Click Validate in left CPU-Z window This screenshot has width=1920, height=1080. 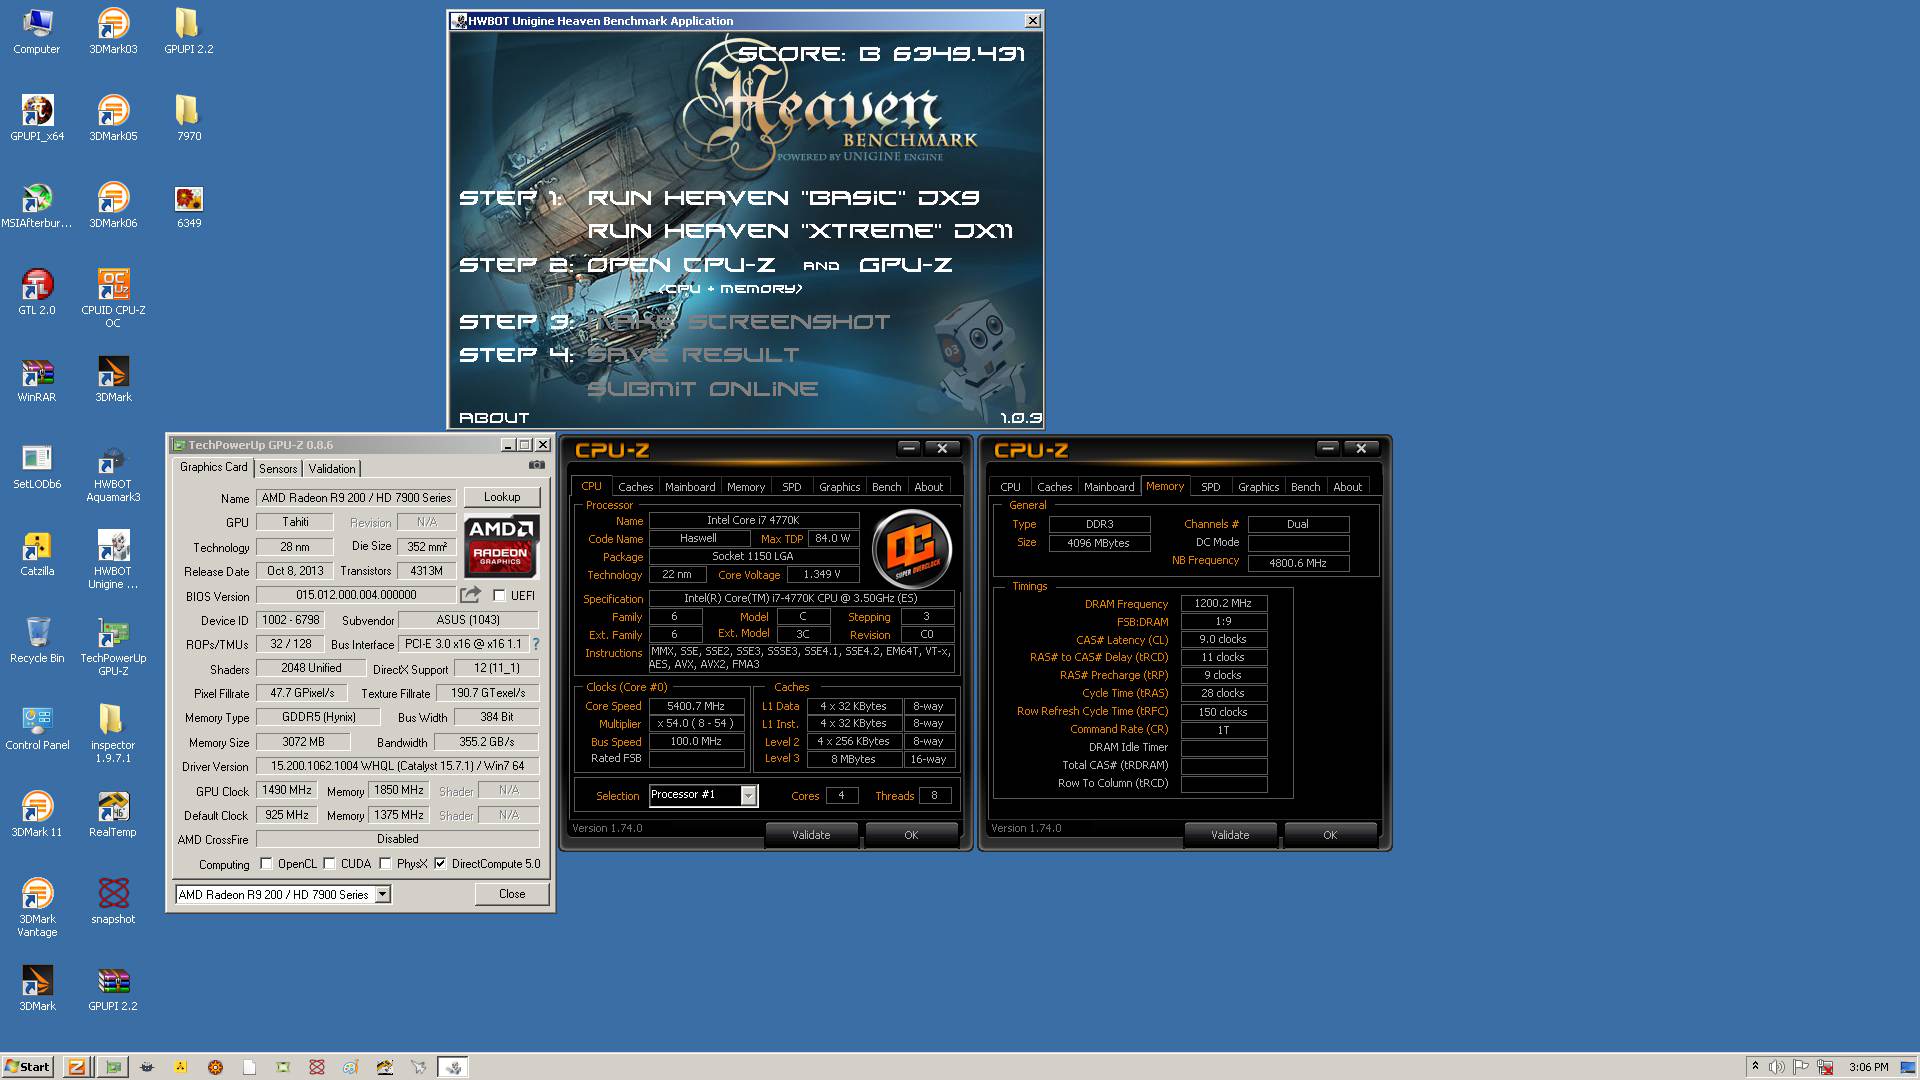(811, 835)
